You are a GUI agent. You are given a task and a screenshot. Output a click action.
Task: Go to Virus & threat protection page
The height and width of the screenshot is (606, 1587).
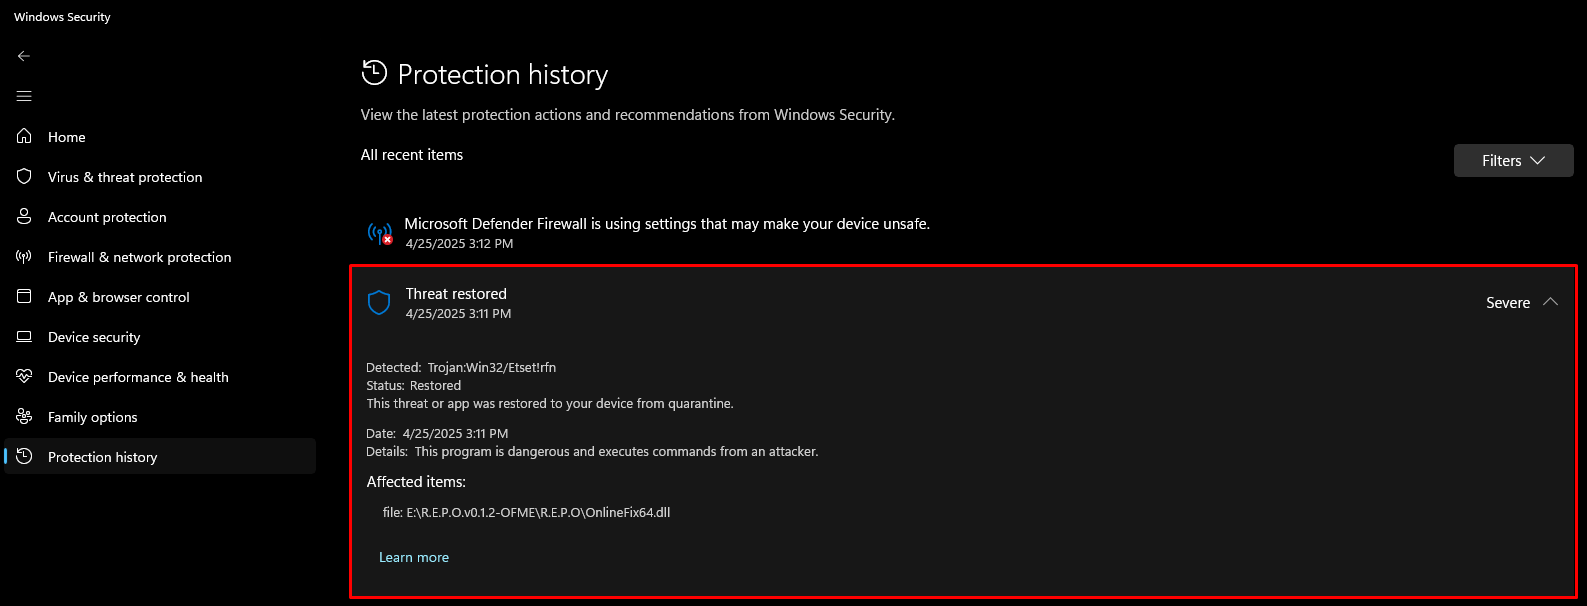tap(125, 177)
